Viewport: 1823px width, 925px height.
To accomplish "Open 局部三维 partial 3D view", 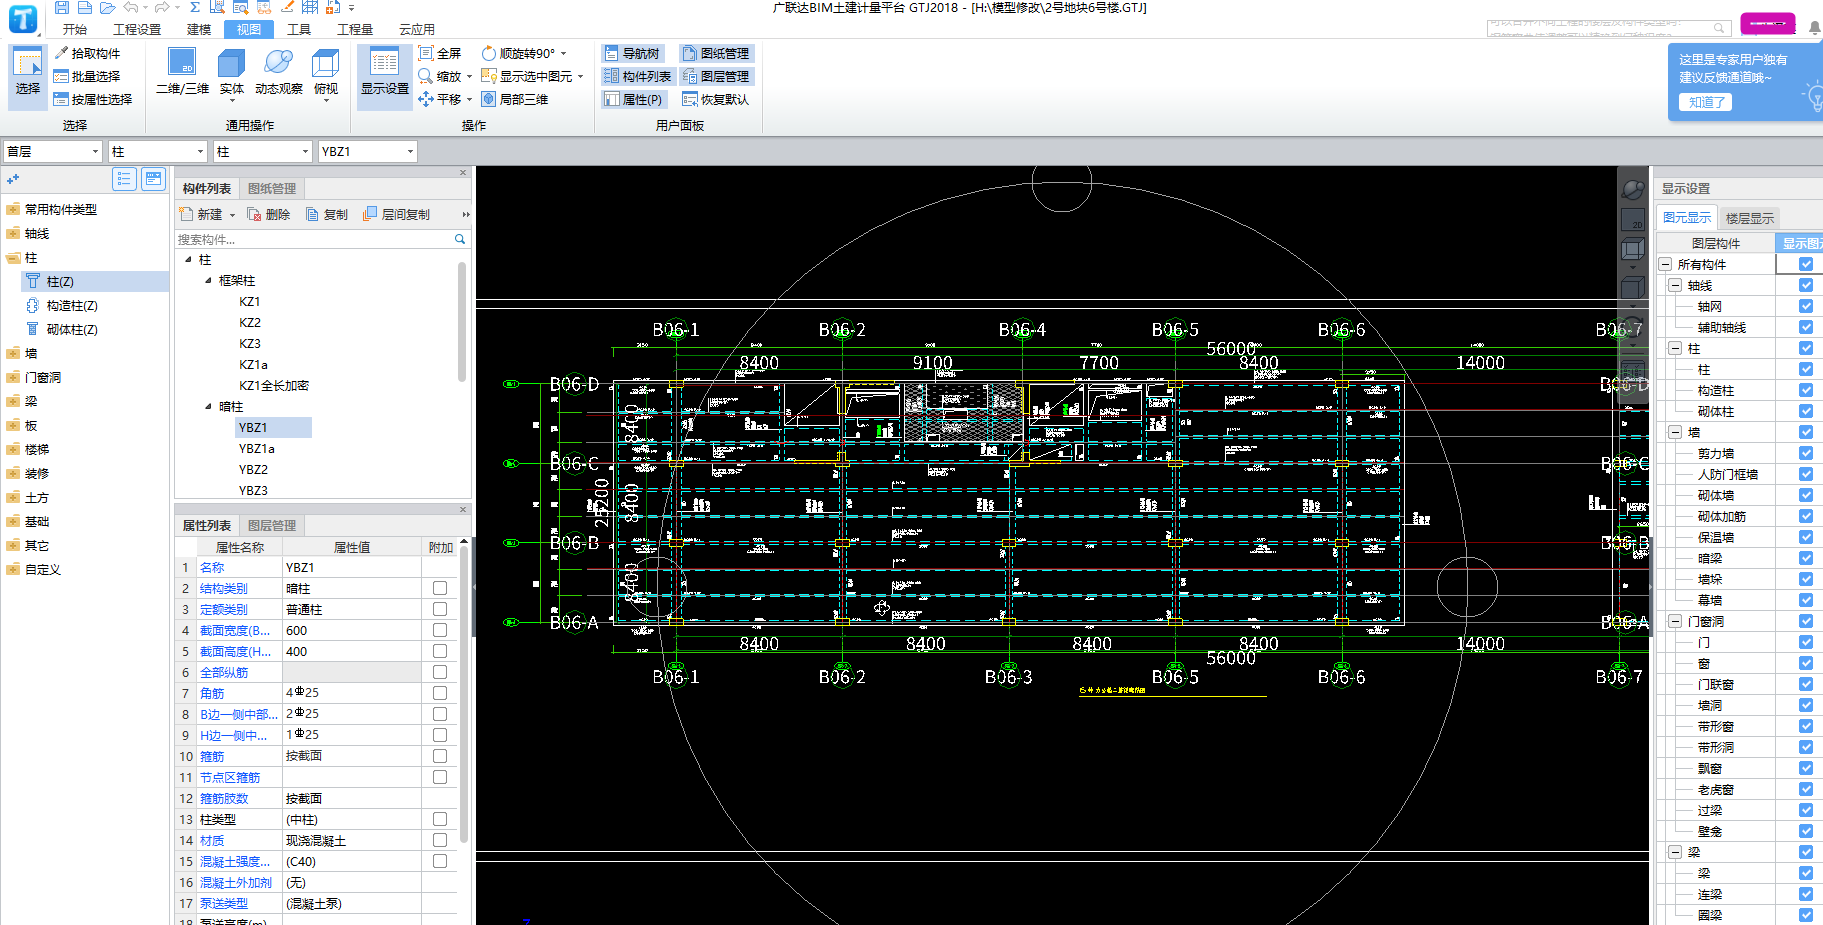I will [515, 99].
